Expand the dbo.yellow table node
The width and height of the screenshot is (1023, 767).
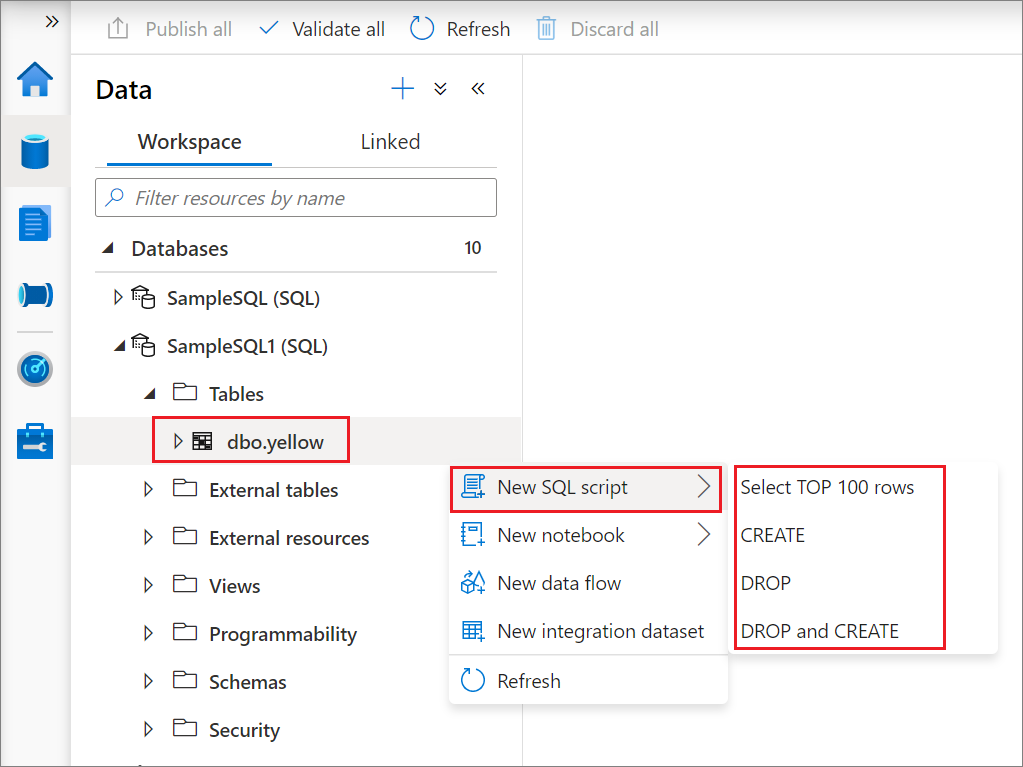tap(178, 441)
